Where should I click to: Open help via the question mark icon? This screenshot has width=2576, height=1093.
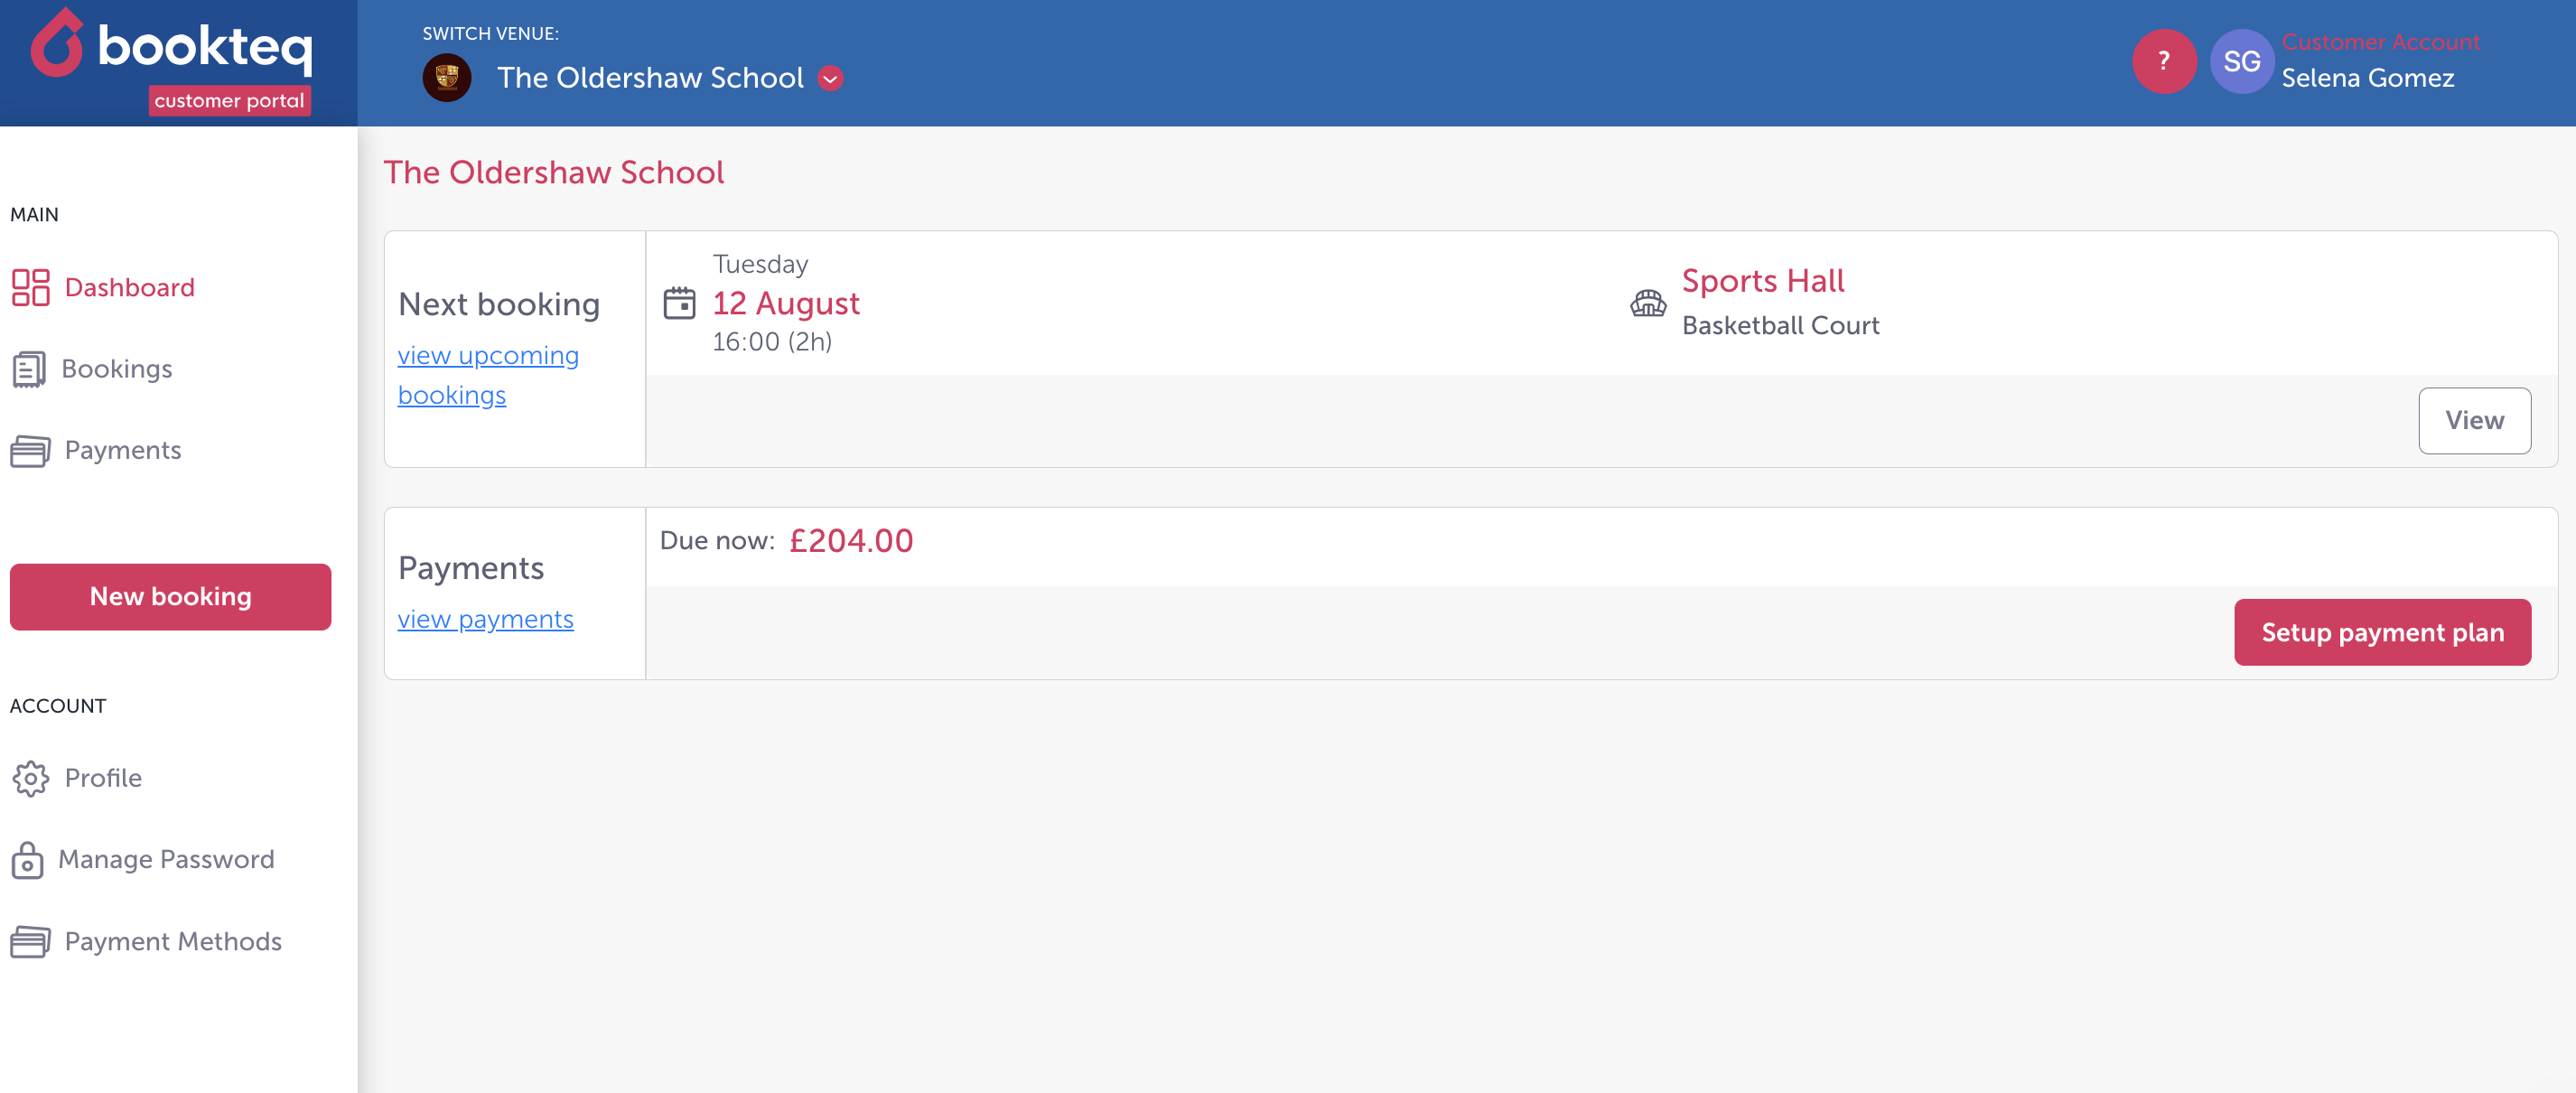2163,62
